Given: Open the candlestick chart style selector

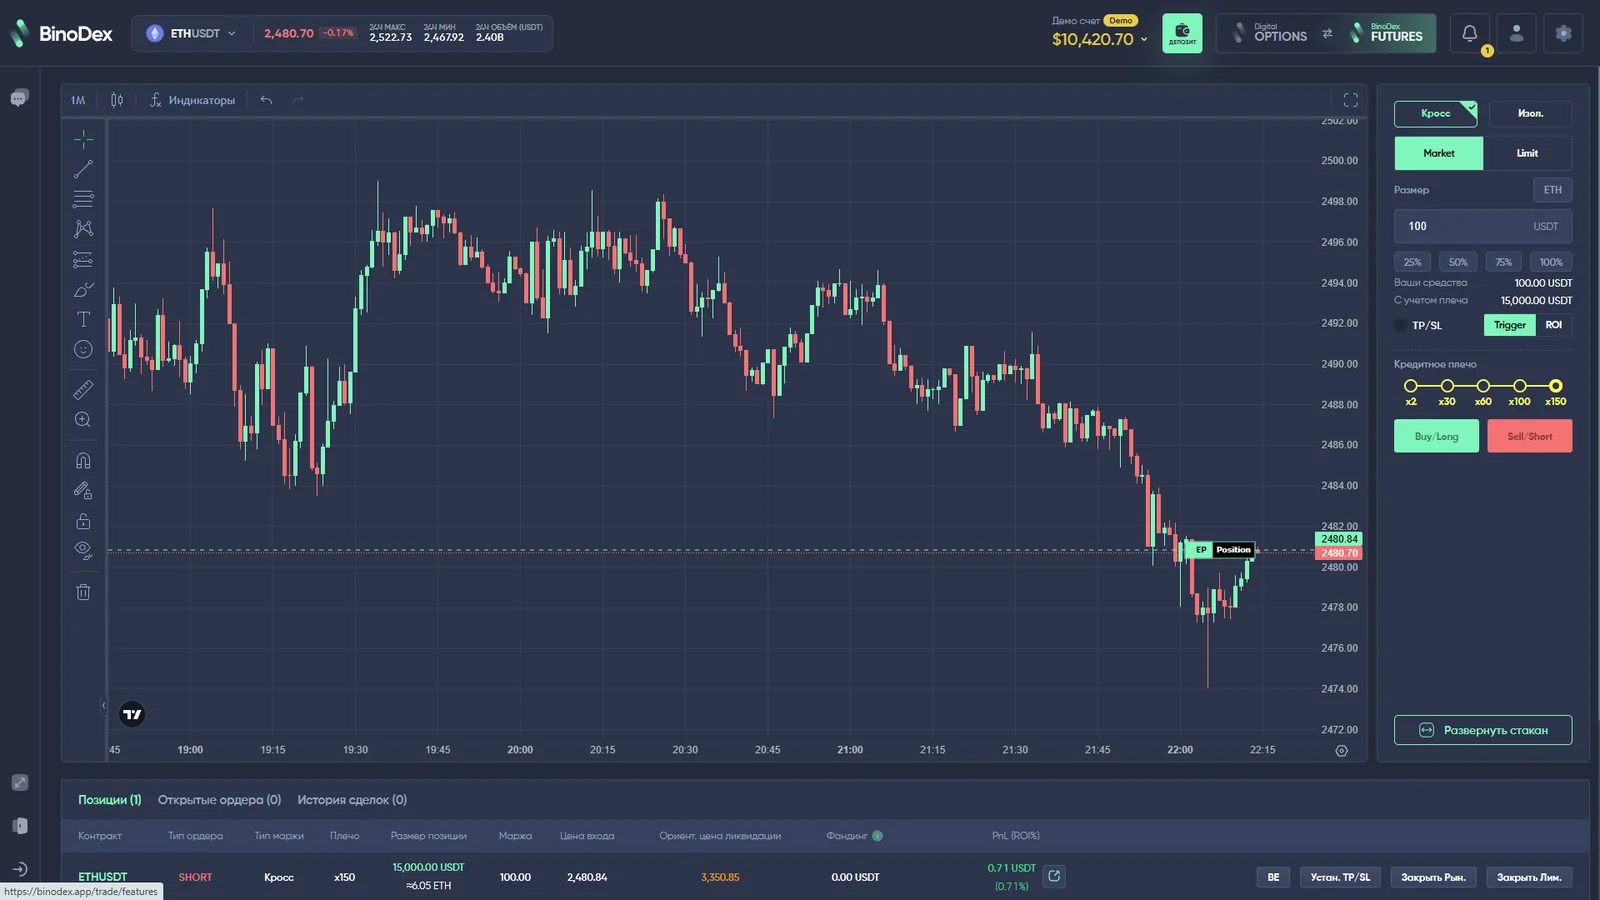Looking at the screenshot, I should point(117,100).
